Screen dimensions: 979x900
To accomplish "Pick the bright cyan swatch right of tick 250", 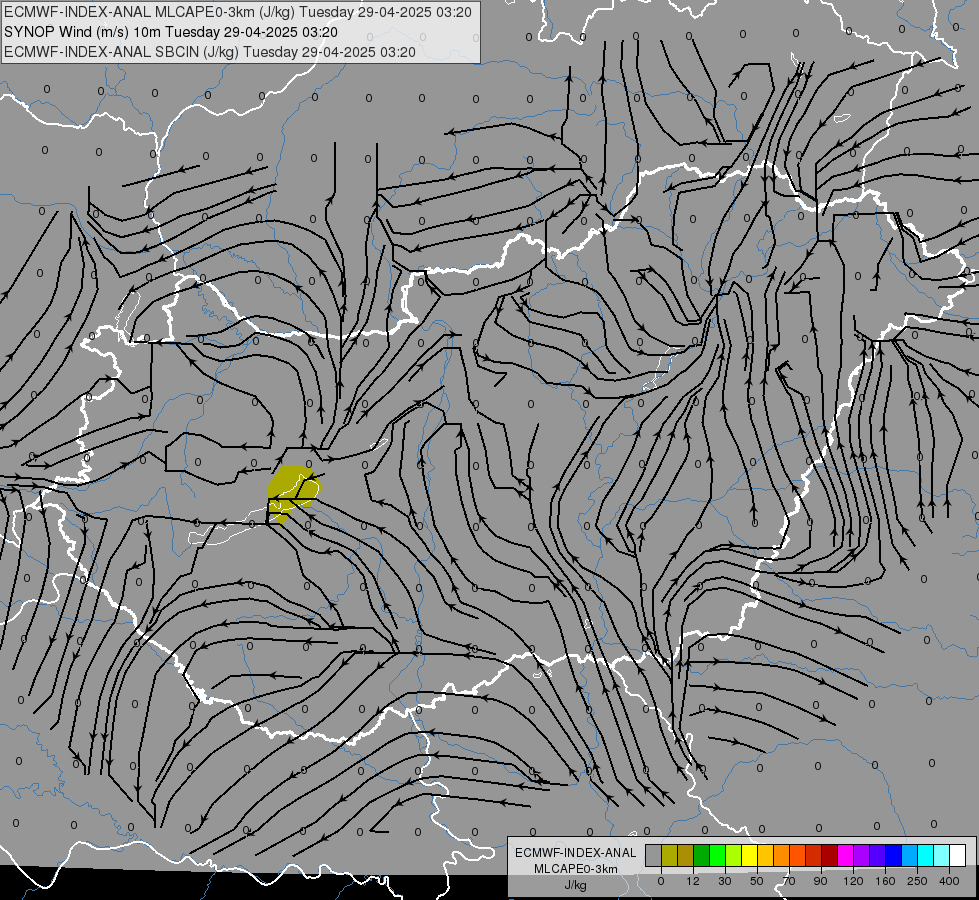I will point(925,855).
